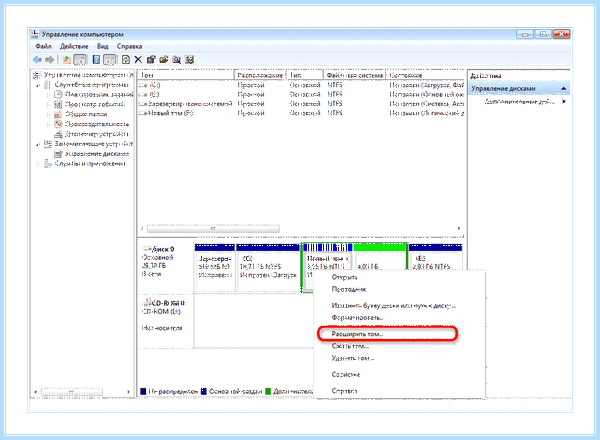Choose Открыть from the context menu
The width and height of the screenshot is (600, 440).
(399, 277)
